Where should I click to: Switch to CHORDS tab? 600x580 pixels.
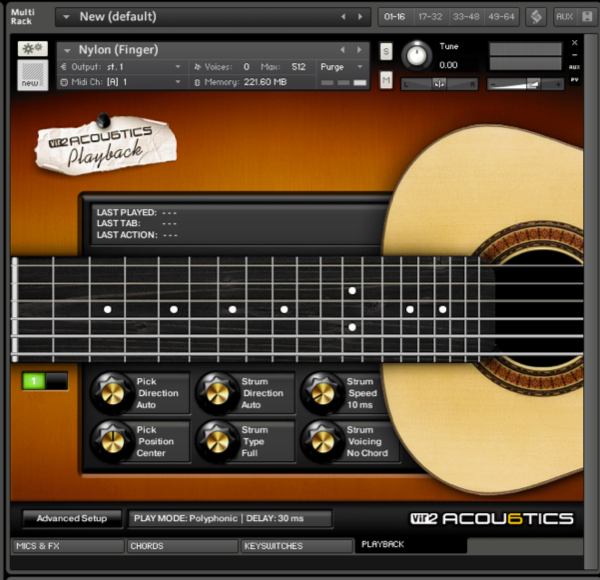coord(183,546)
